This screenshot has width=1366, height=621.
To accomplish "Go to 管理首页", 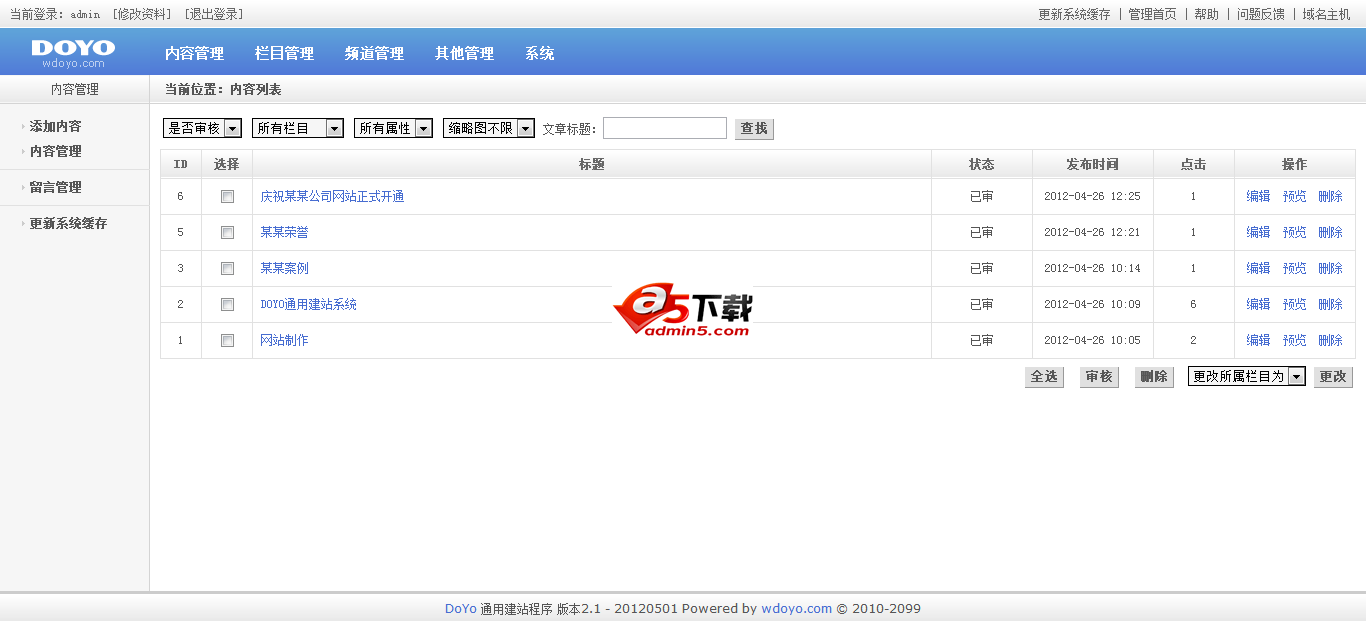I will click(1152, 14).
